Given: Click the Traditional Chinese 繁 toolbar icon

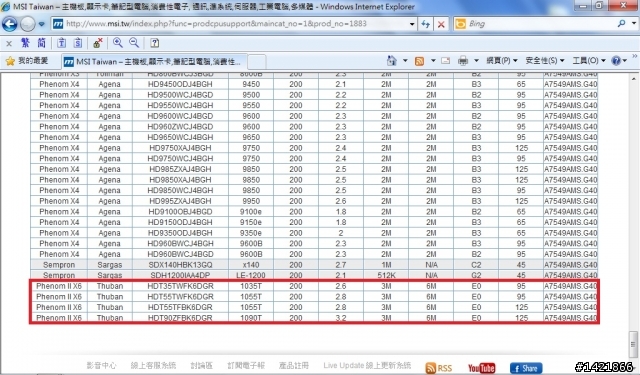Looking at the screenshot, I should 25,42.
